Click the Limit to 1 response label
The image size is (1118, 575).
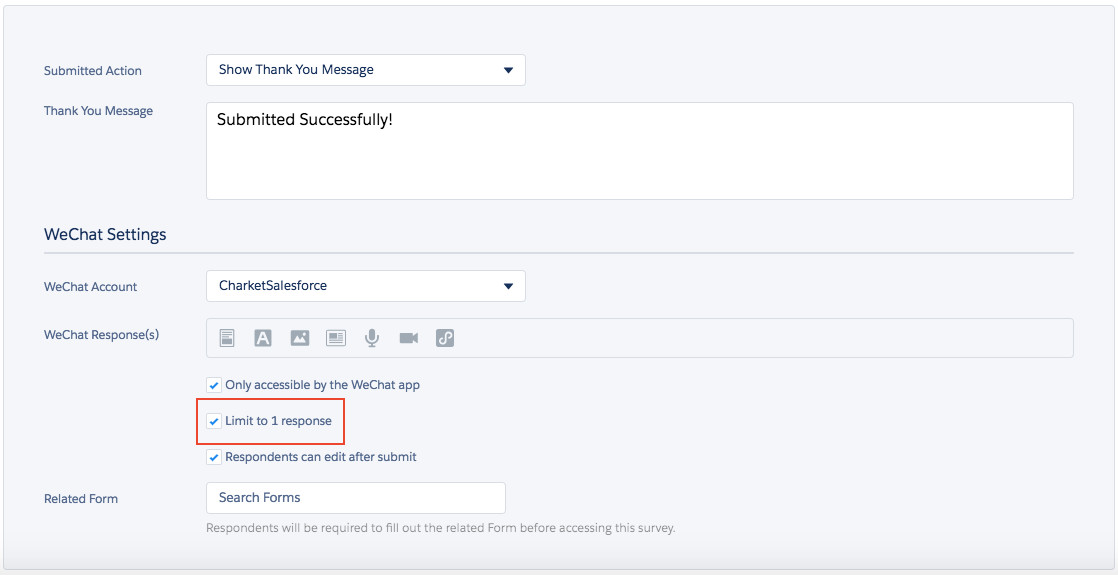278,421
